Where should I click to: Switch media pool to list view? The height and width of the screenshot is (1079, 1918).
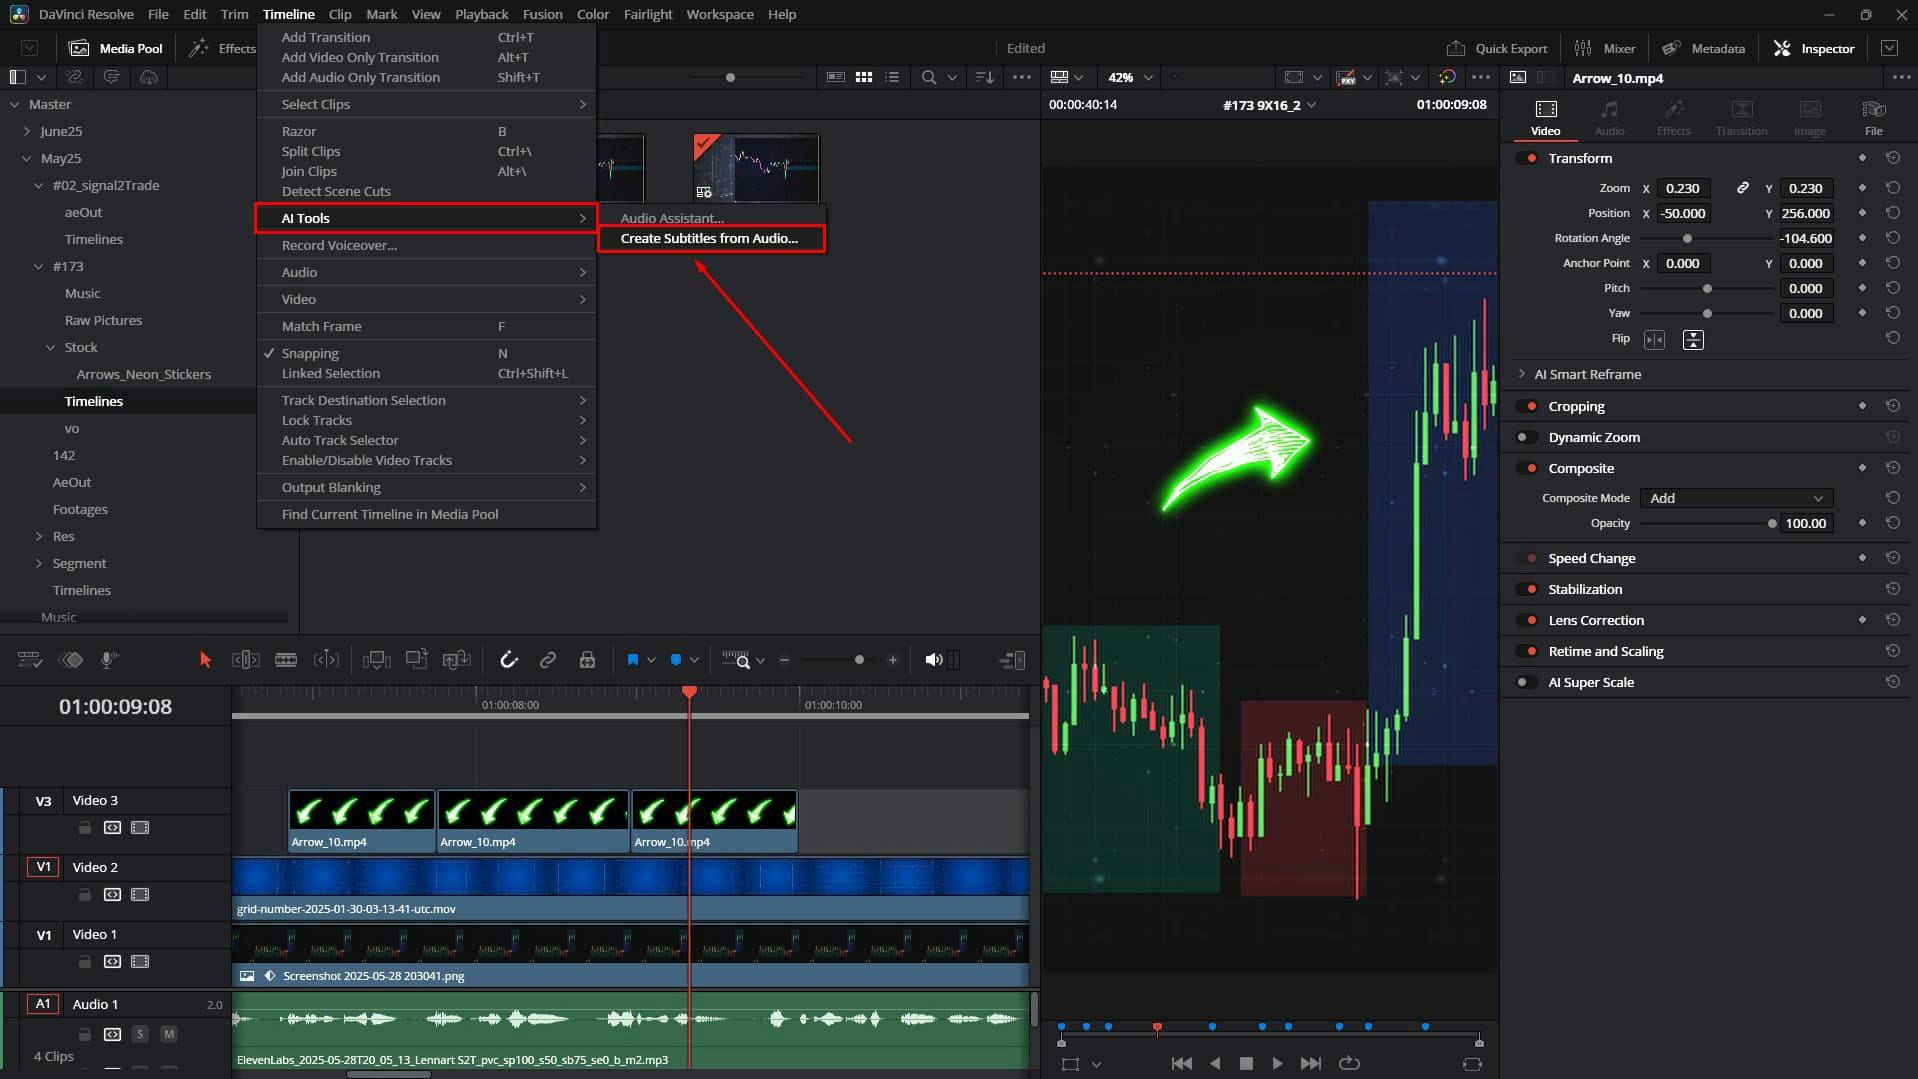click(x=892, y=77)
